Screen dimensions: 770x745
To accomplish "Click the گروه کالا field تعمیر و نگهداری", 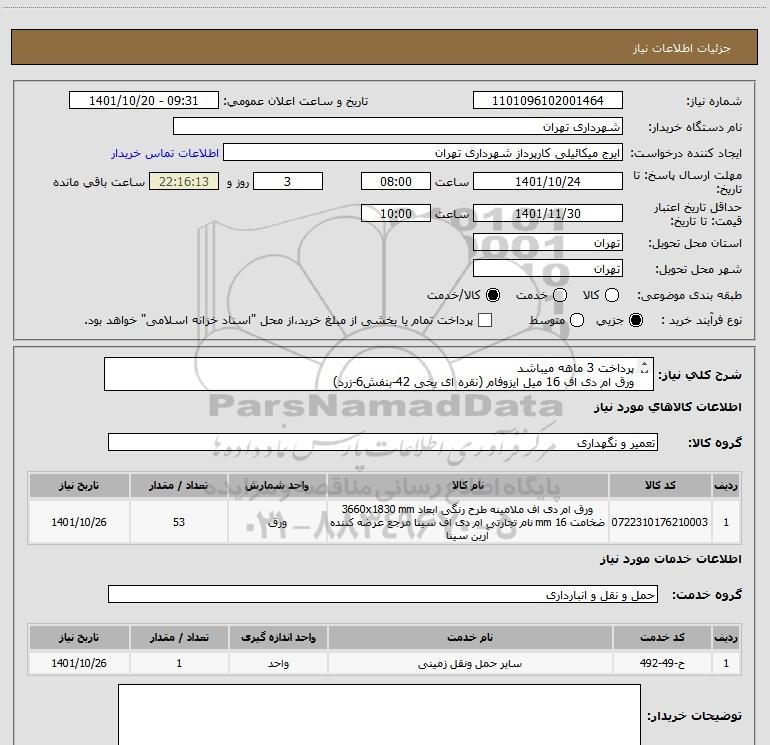I will coord(383,442).
